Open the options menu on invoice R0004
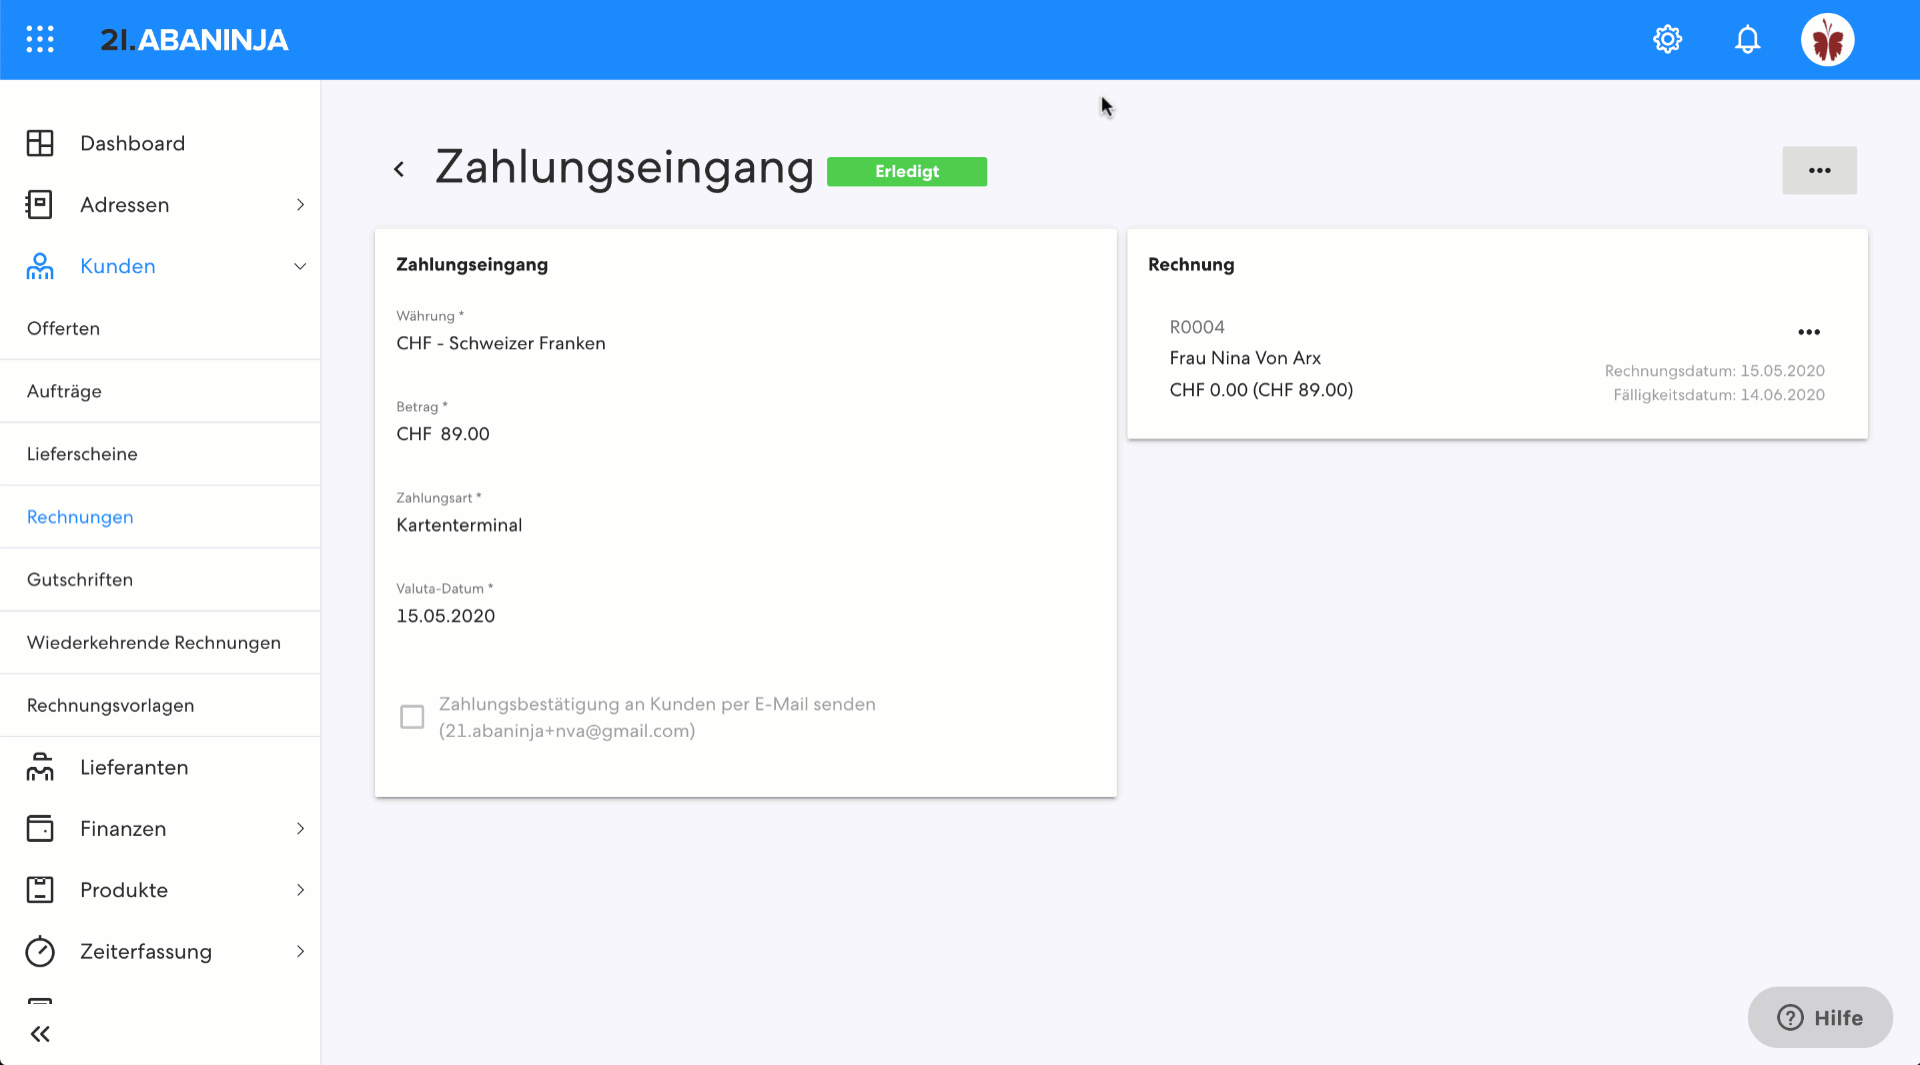Screen dimensions: 1920x1065 point(1809,331)
